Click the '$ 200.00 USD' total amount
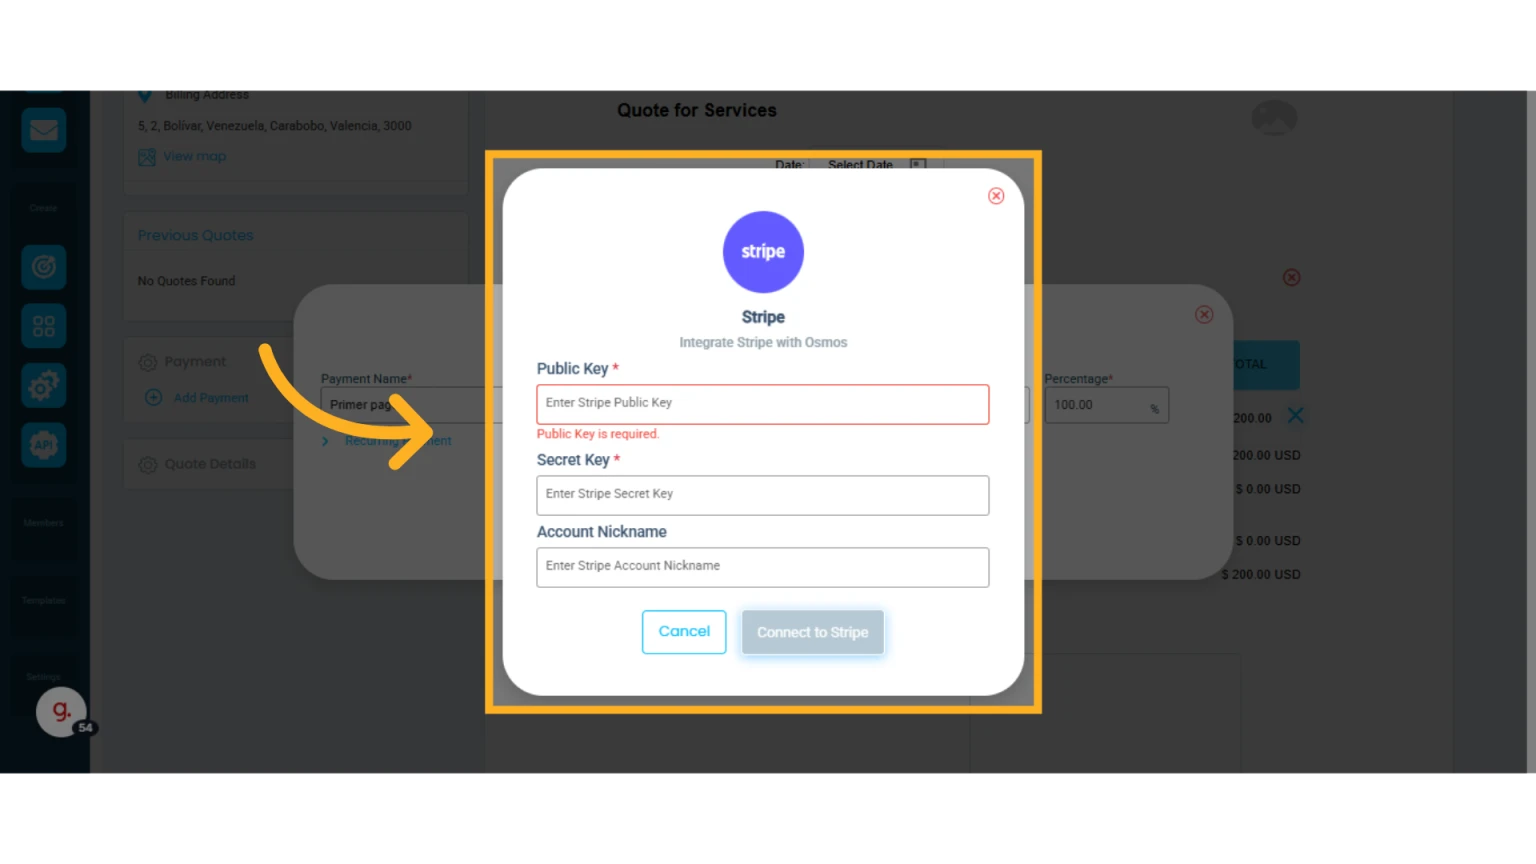Screen dimensions: 1536x864 pyautogui.click(x=1261, y=575)
